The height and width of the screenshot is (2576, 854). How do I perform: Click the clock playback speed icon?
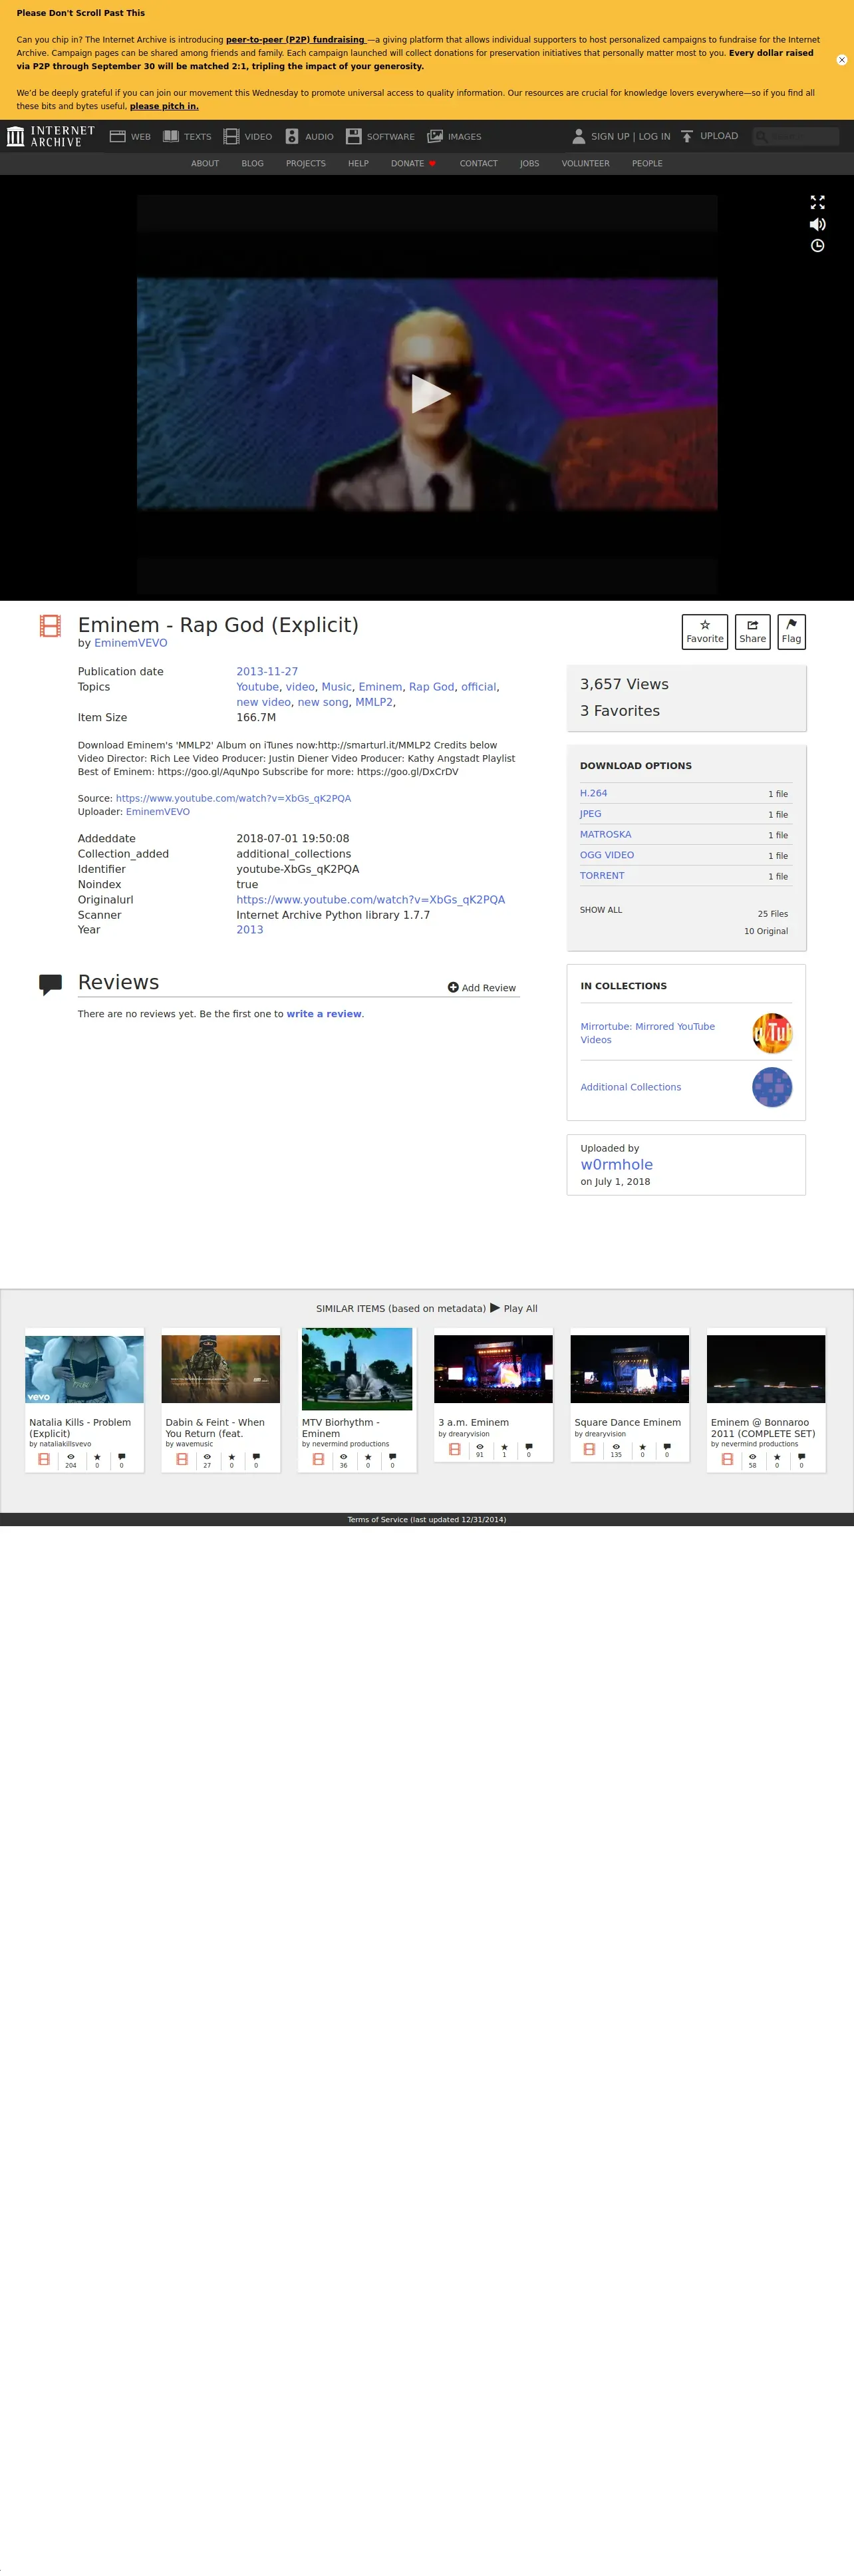(817, 246)
